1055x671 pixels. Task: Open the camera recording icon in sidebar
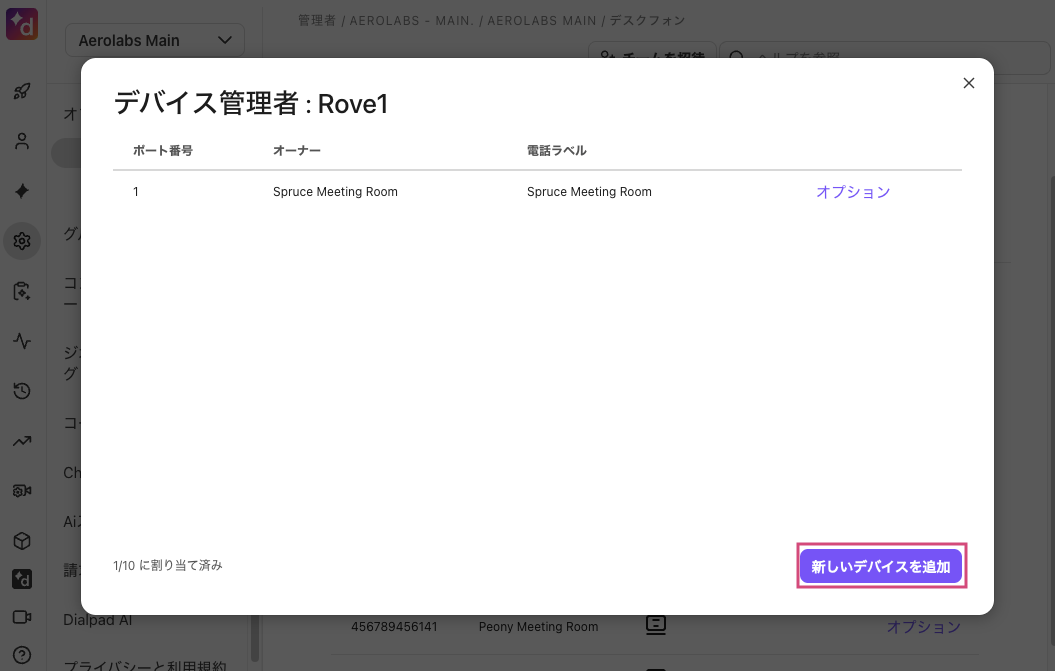pyautogui.click(x=22, y=491)
